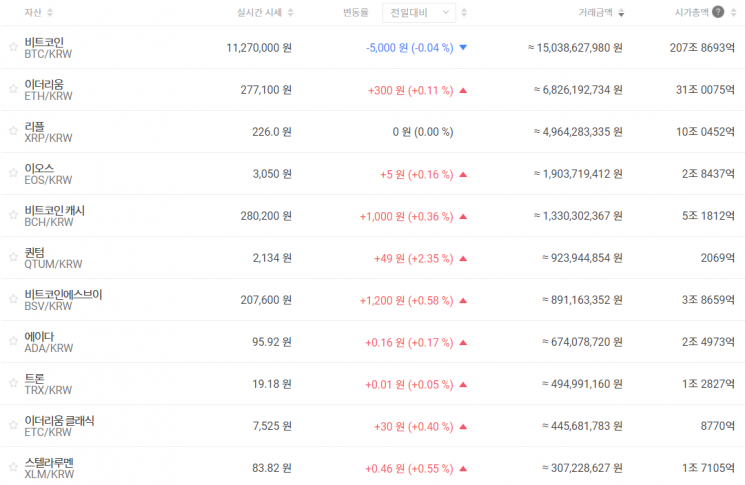Favorite the 비트코인 캐시 BCH/KRW star
This screenshot has height=485, width=745.
click(x=13, y=215)
